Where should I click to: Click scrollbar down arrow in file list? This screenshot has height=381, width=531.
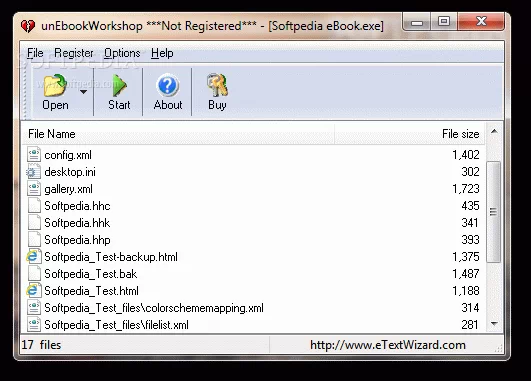point(494,324)
